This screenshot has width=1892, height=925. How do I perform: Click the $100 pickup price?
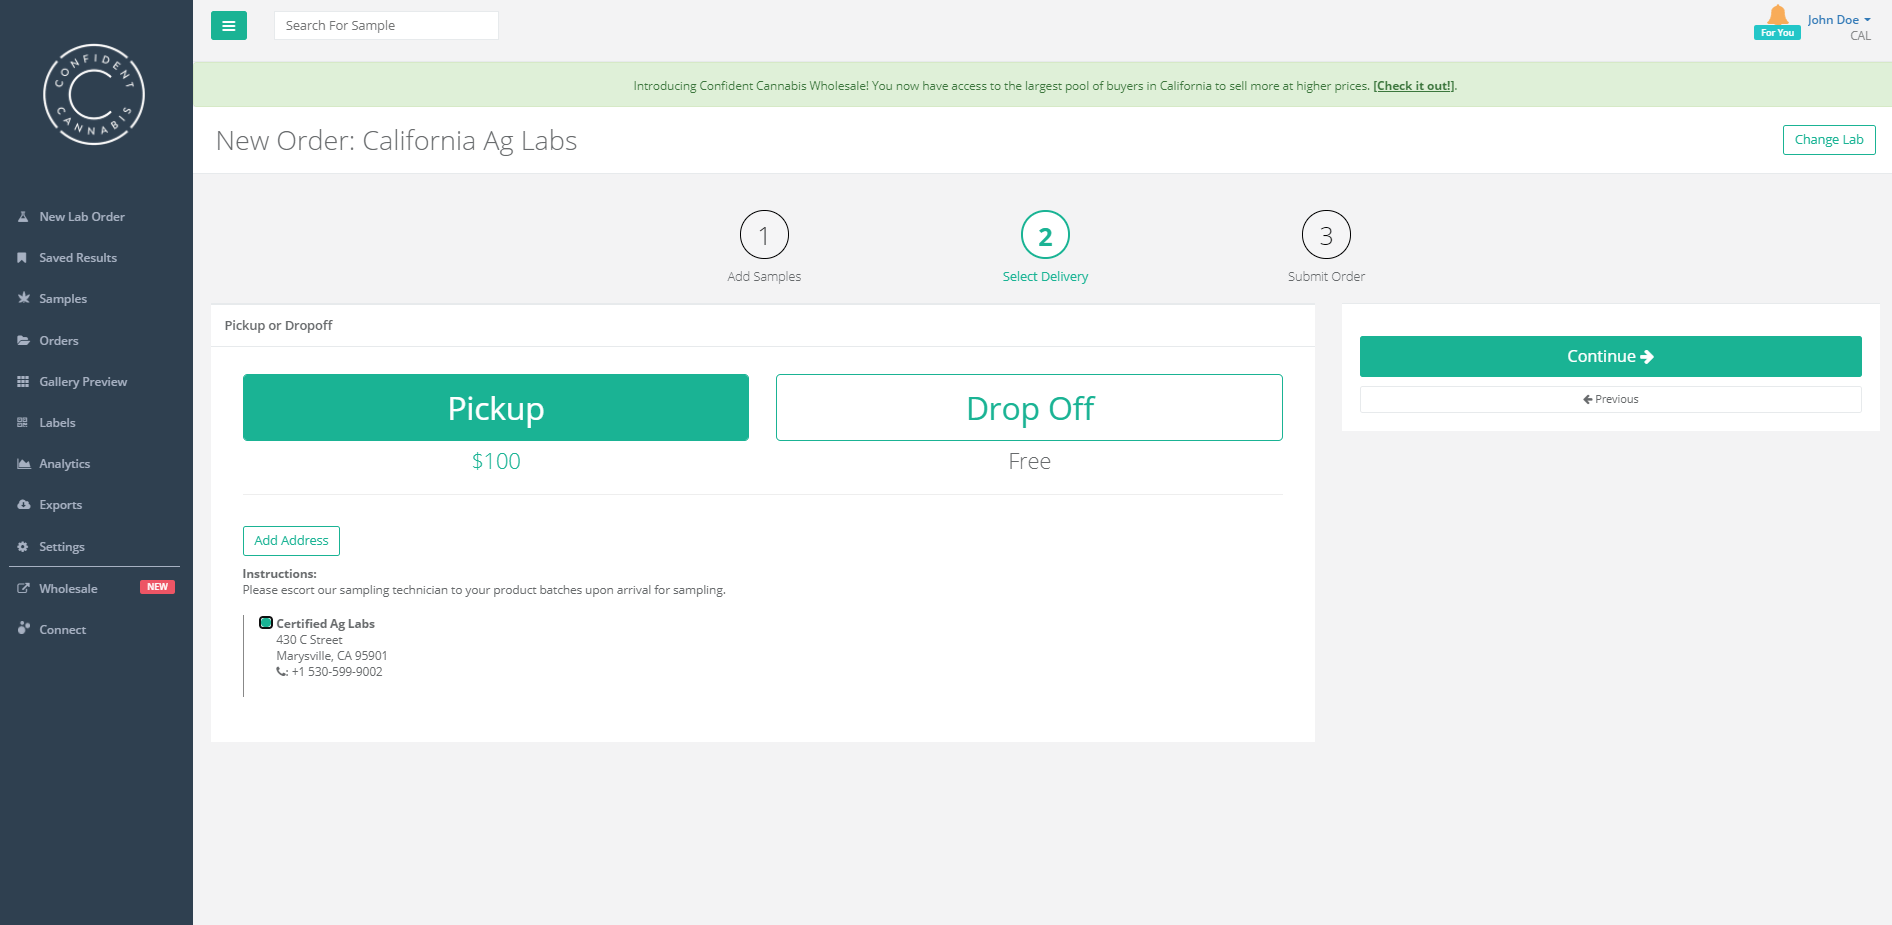click(496, 461)
